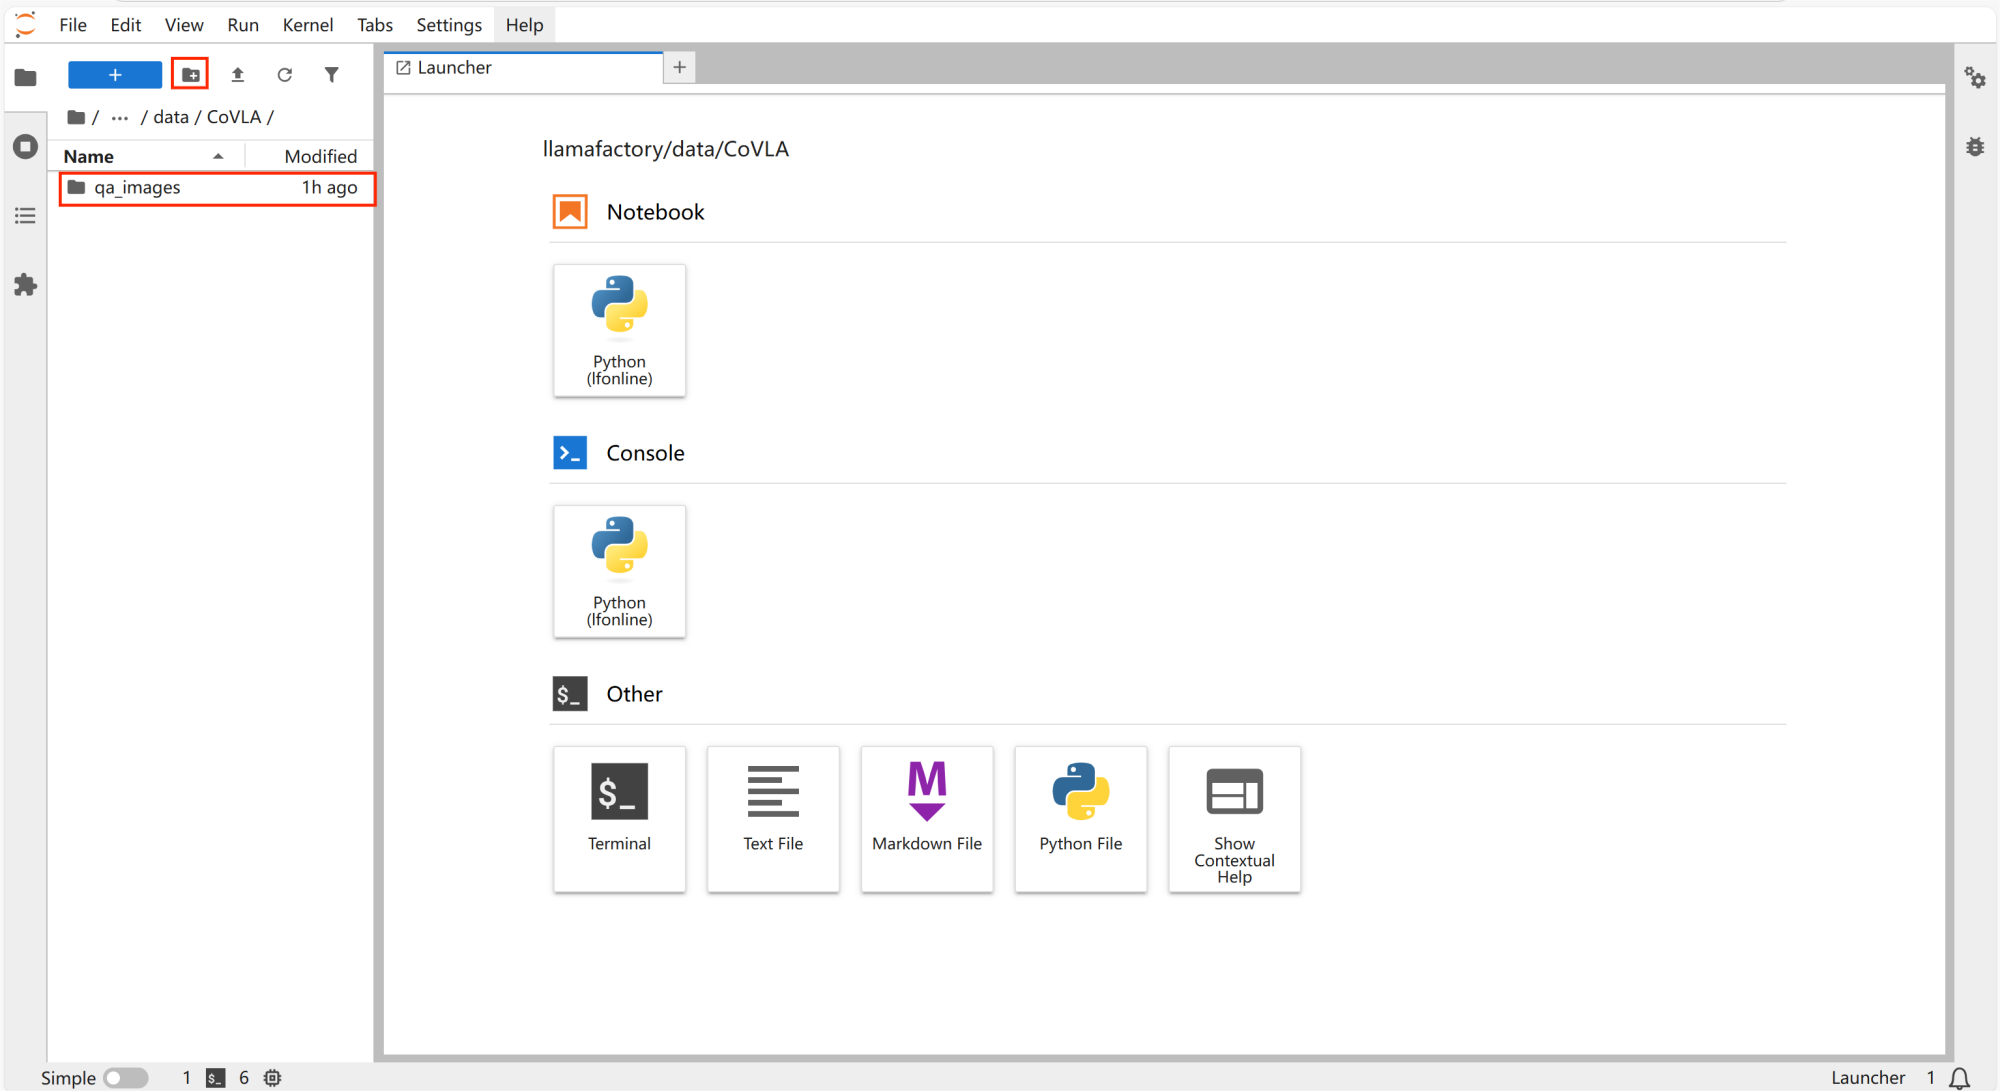The image size is (2000, 1091).
Task: Sort files by Modified column
Action: pos(320,156)
